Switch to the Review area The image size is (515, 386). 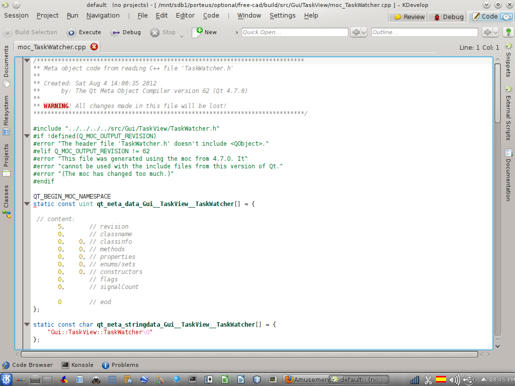(x=410, y=17)
